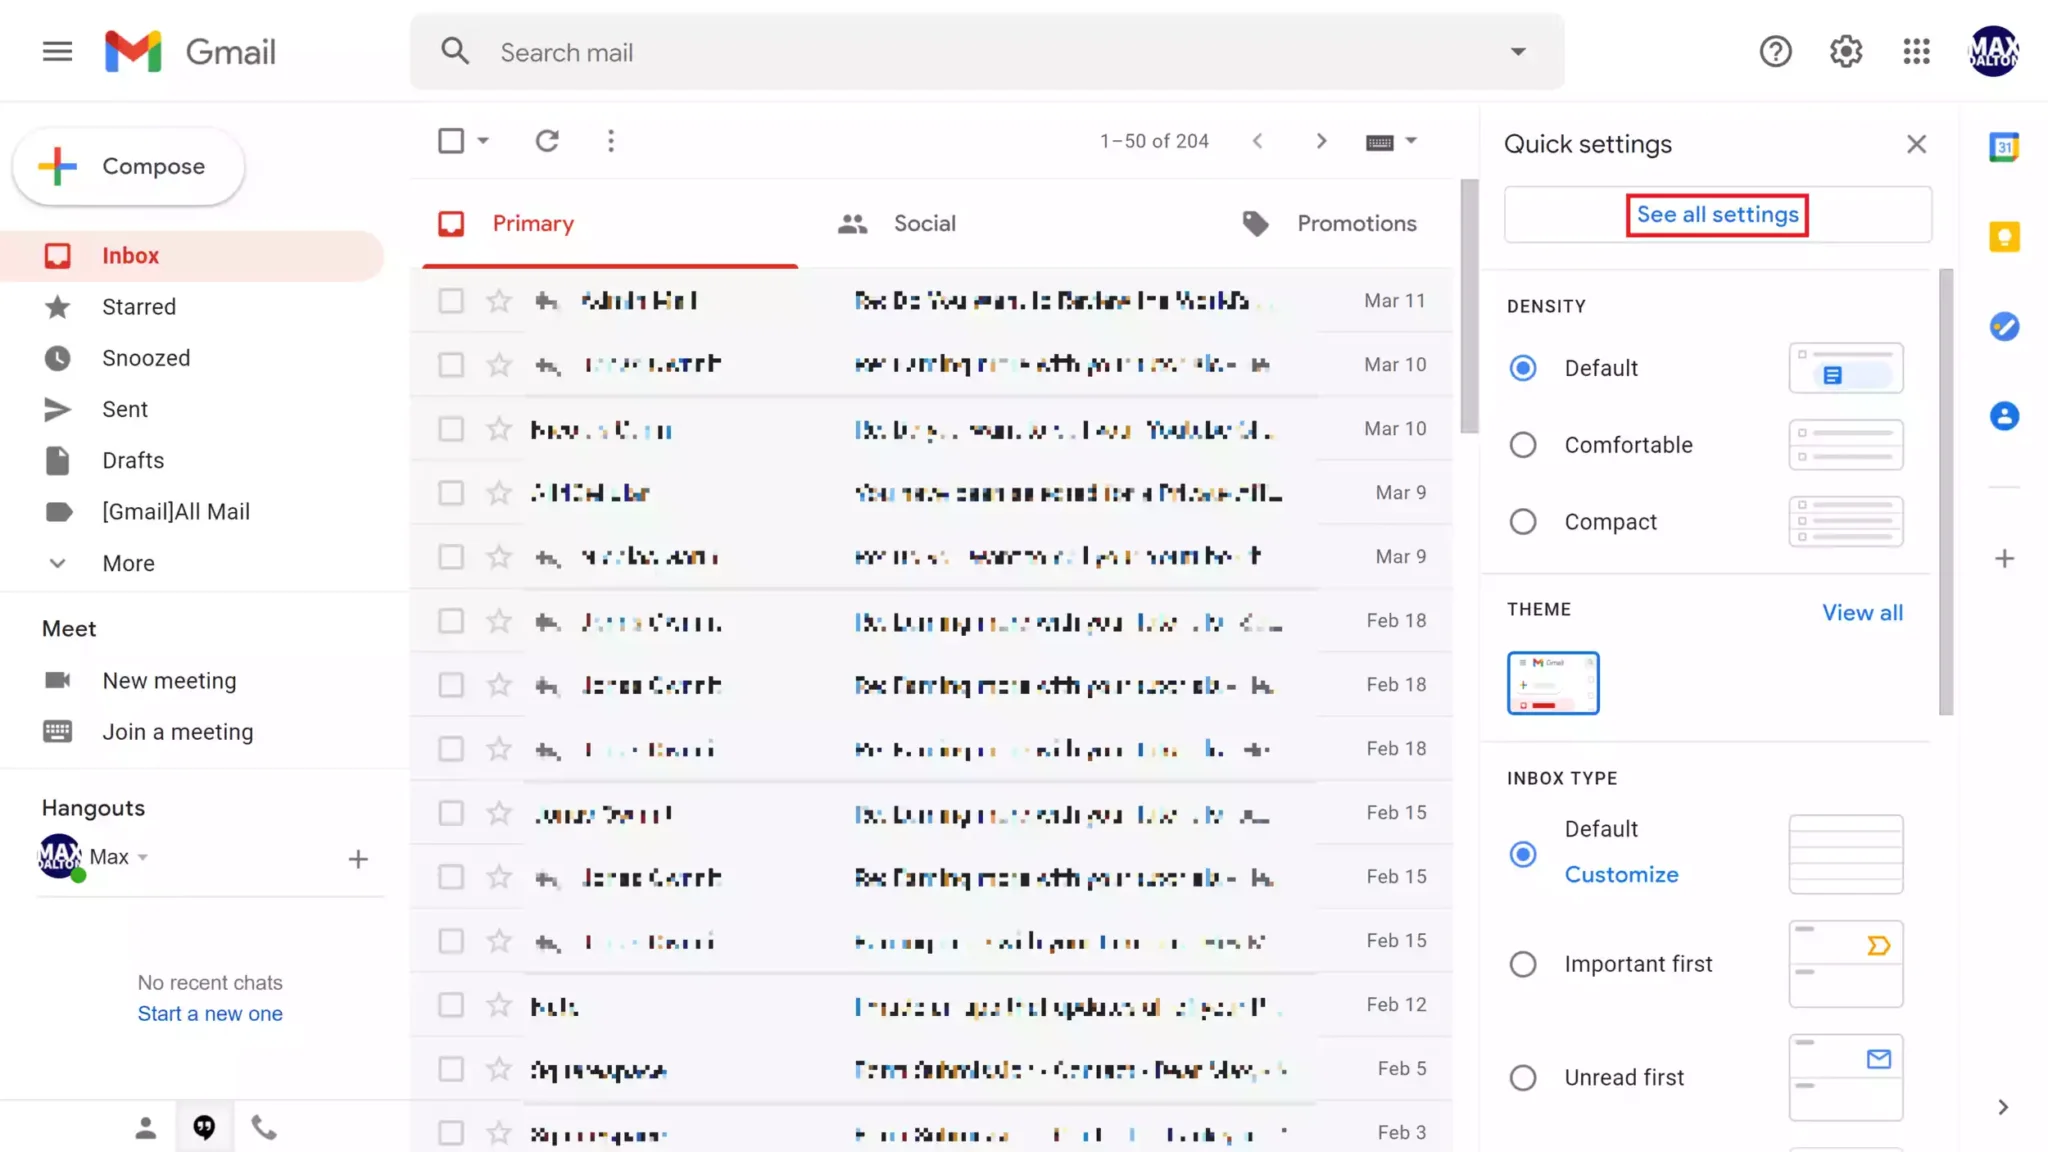Click See all settings
The image size is (2048, 1152).
click(x=1717, y=214)
